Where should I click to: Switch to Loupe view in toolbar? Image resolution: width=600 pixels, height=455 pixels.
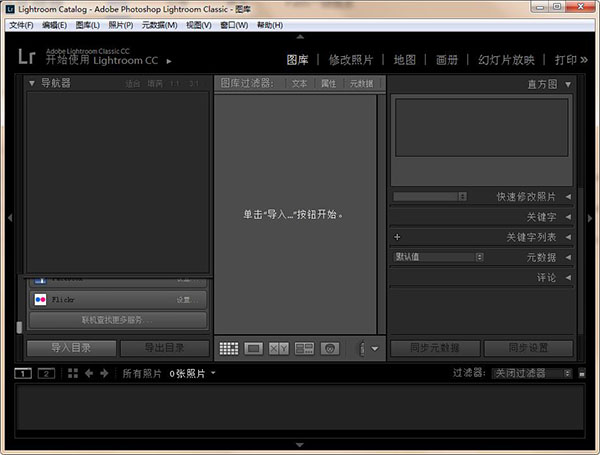click(x=254, y=349)
